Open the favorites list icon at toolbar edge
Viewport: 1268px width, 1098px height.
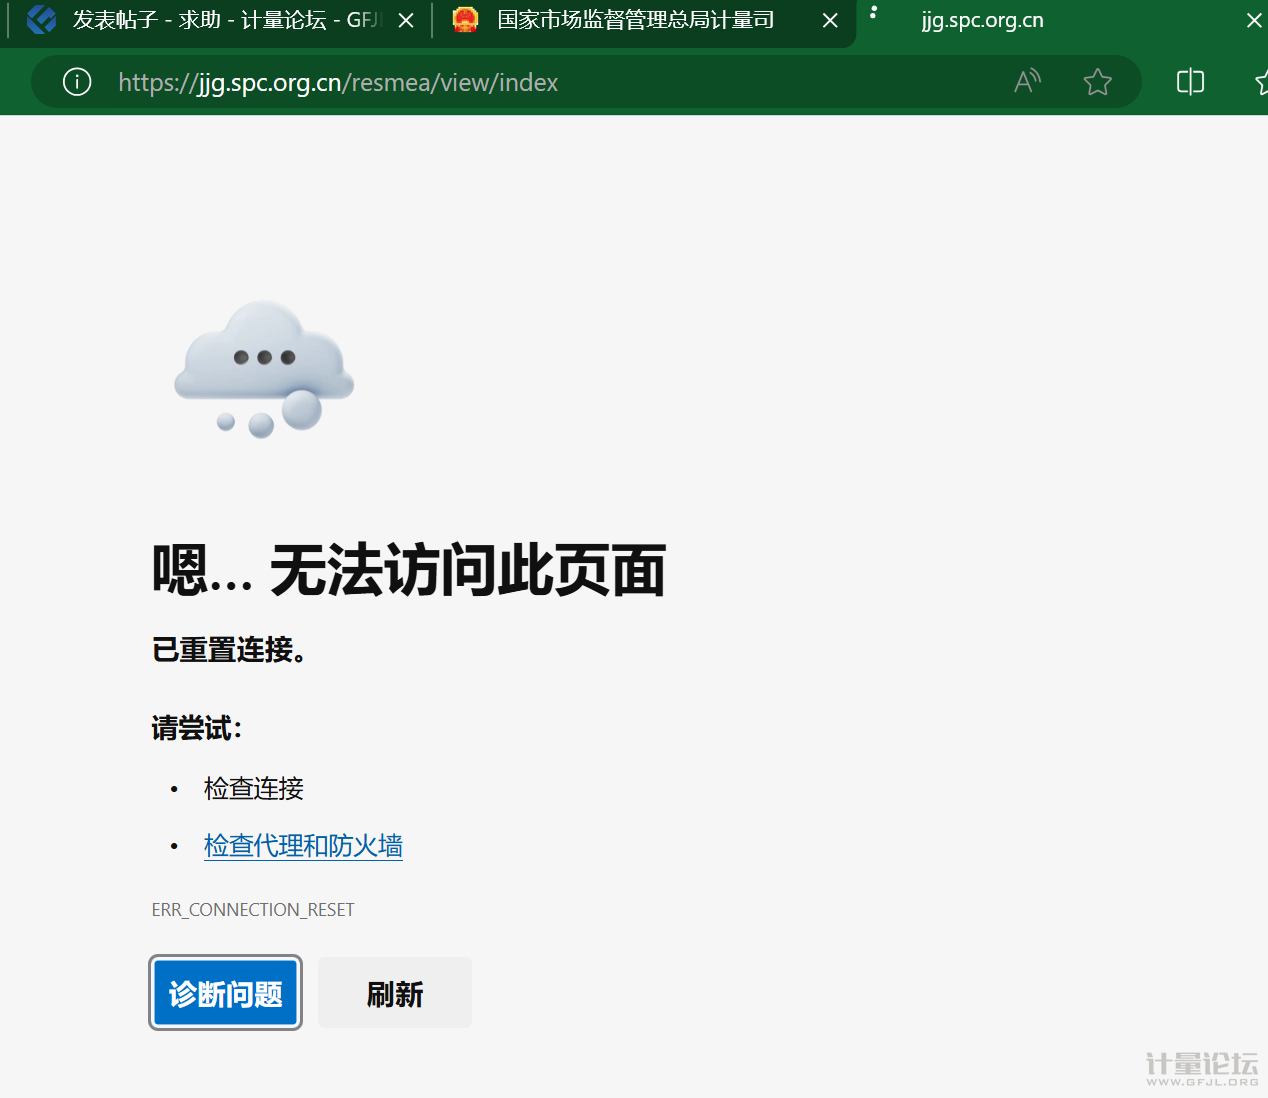pyautogui.click(x=1261, y=82)
